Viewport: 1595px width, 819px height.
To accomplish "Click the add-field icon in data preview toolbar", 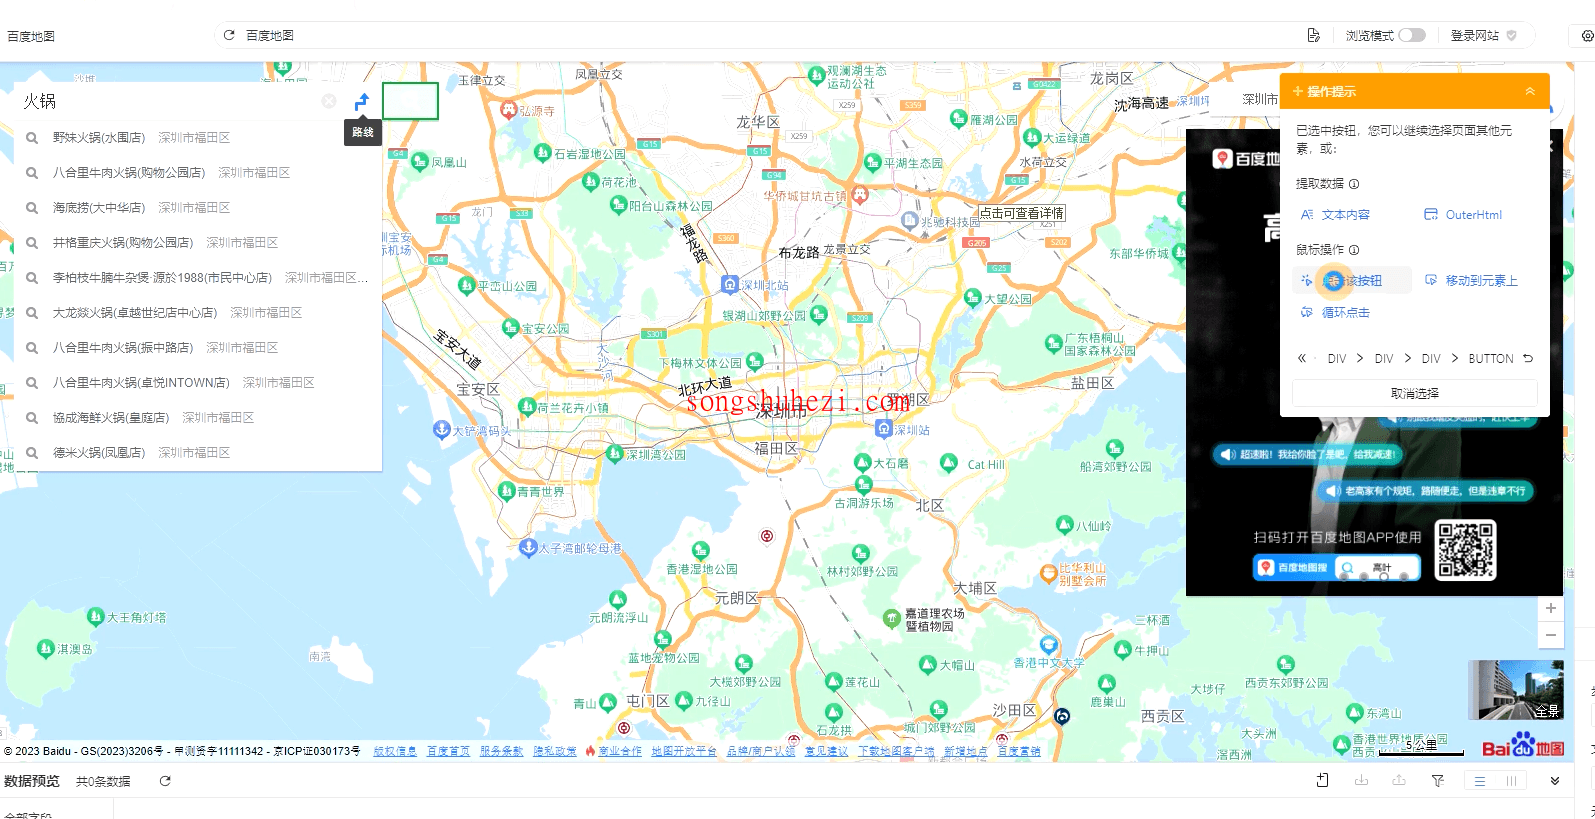I will click(x=1322, y=780).
